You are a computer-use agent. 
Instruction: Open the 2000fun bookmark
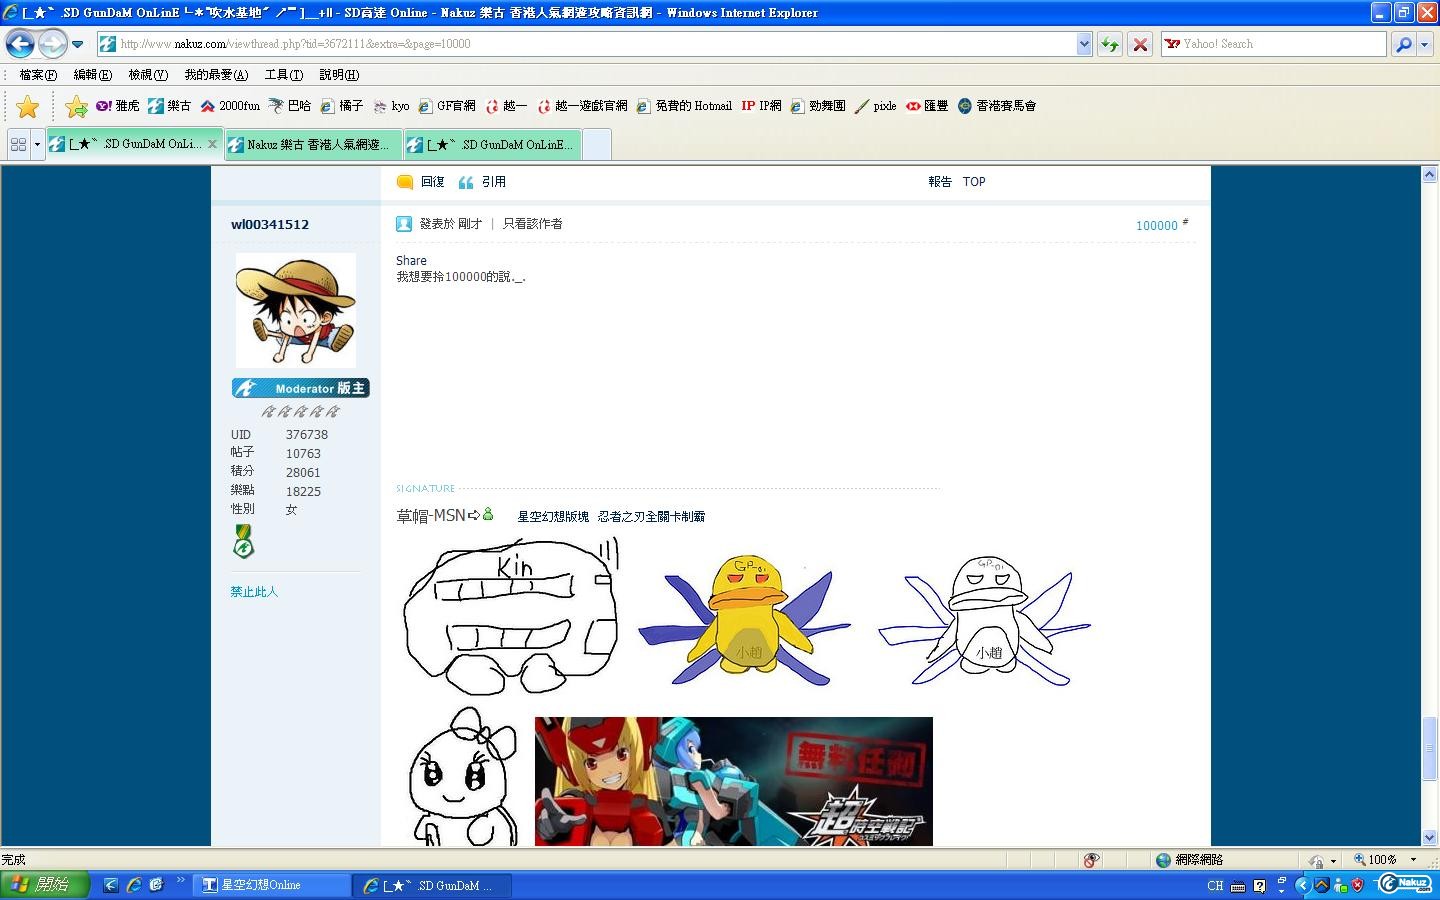(230, 106)
